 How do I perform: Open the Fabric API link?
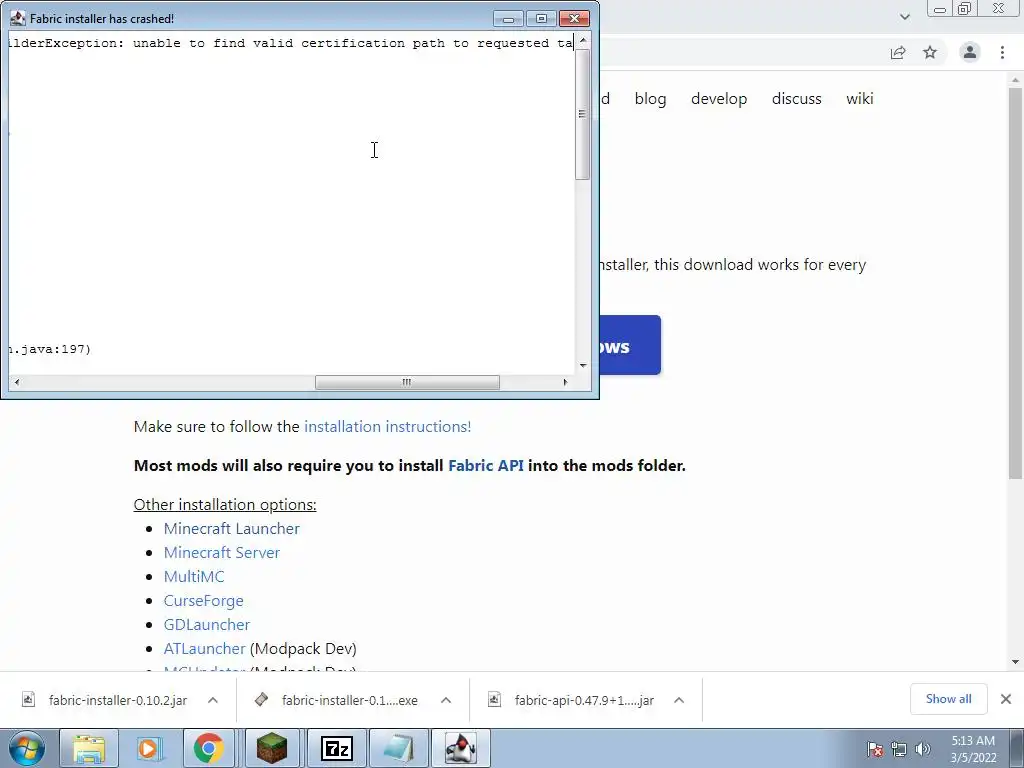[x=486, y=466]
